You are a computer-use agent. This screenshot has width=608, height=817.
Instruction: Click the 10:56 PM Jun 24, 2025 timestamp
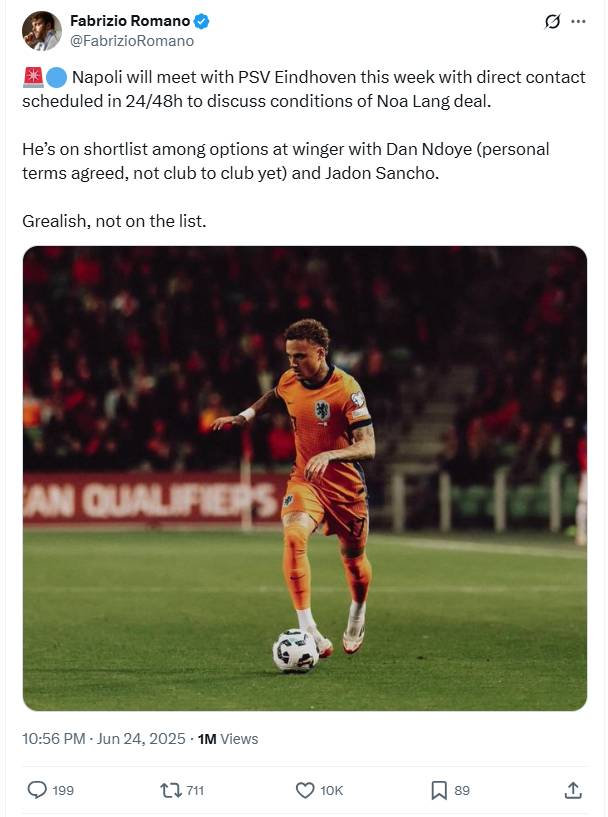104,739
